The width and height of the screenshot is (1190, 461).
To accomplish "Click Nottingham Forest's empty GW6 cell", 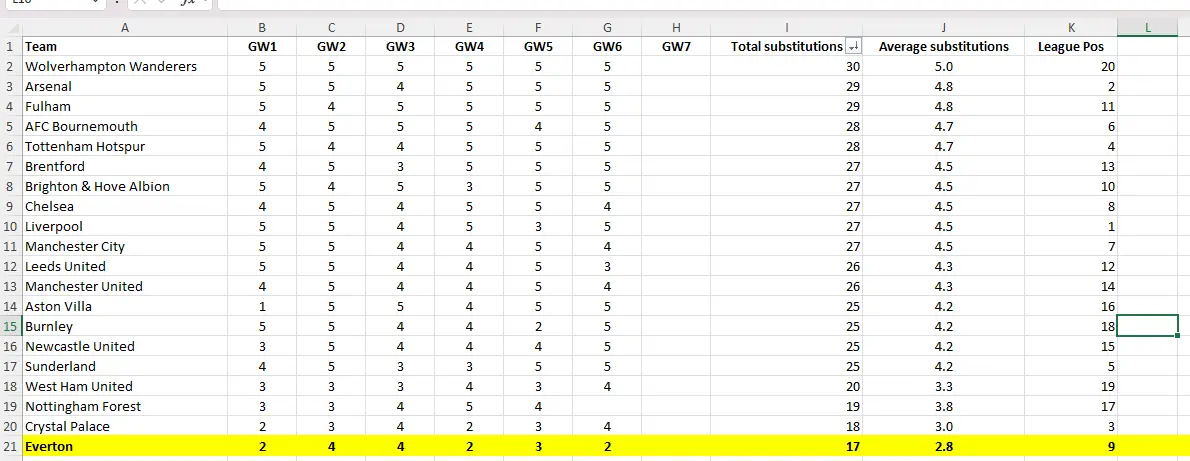I will click(608, 406).
